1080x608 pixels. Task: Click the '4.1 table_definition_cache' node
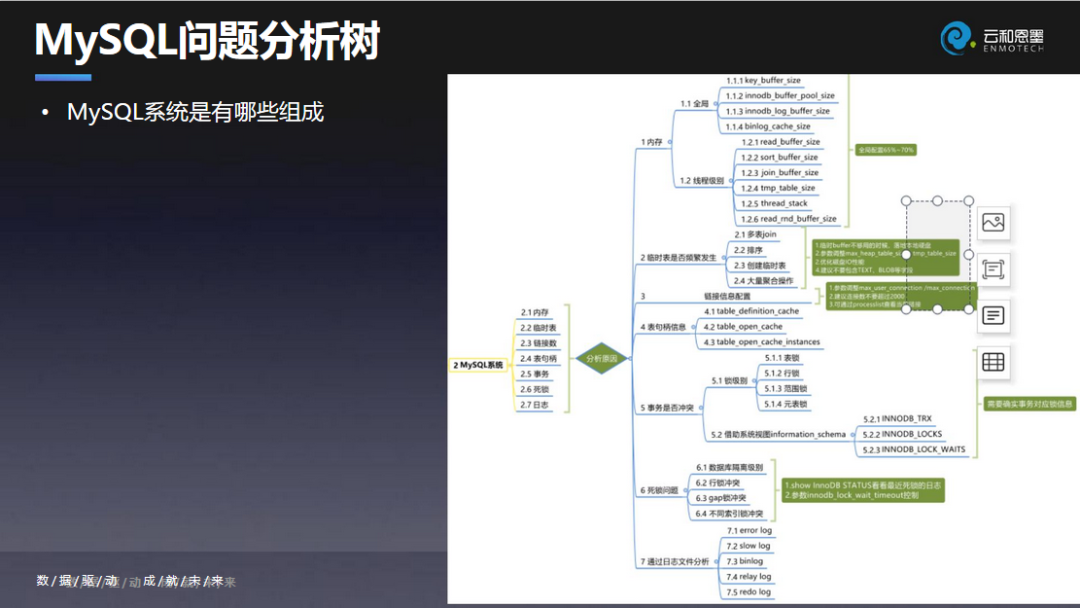coord(751,311)
